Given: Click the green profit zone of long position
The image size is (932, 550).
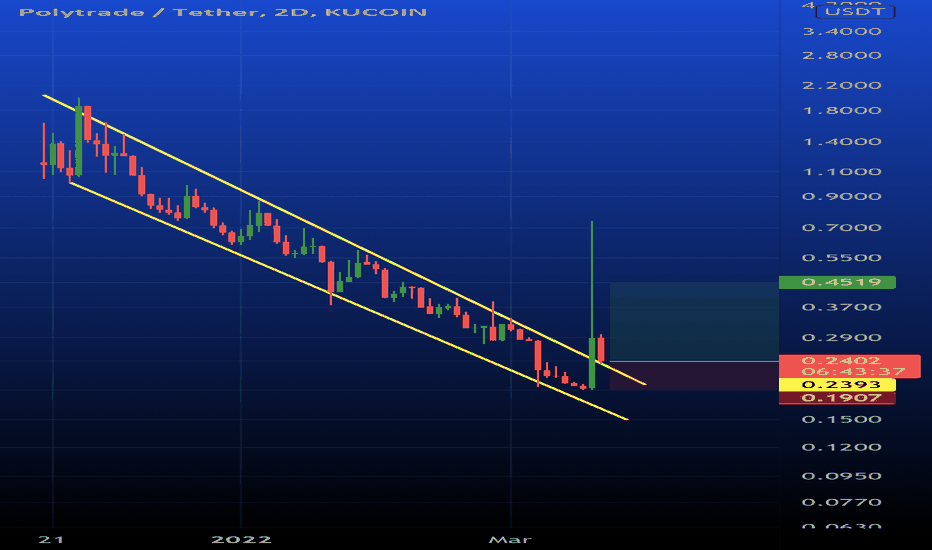Looking at the screenshot, I should point(694,322).
